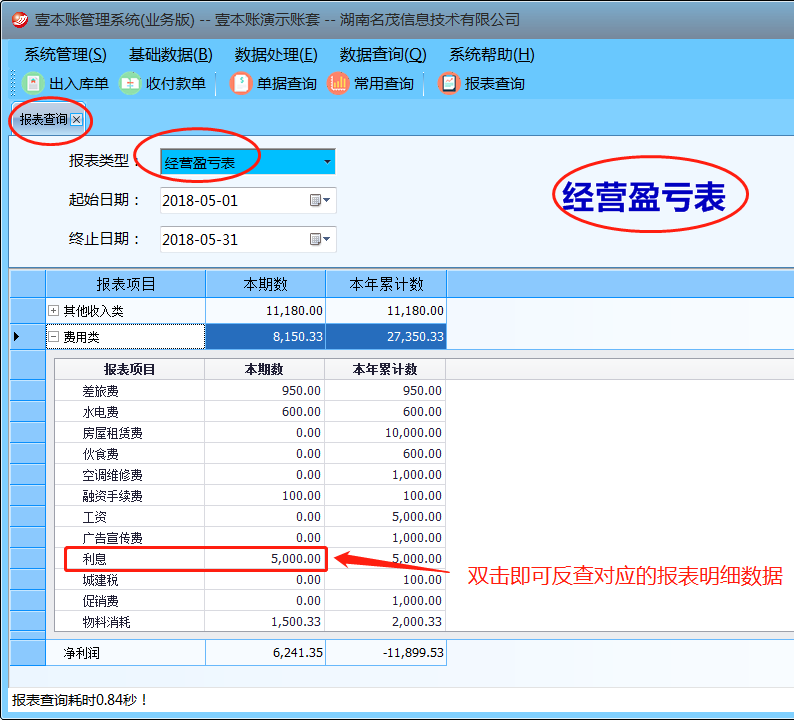Open the 出入库单 toolbar icon

(33, 84)
